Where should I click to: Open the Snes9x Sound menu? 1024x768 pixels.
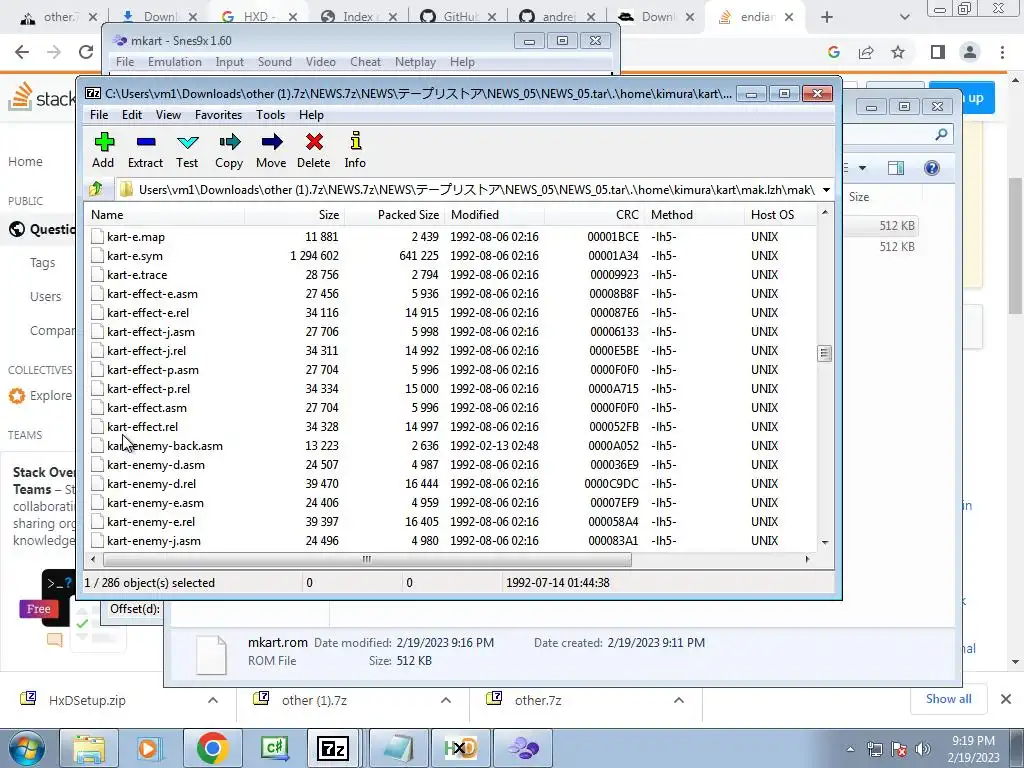(274, 62)
